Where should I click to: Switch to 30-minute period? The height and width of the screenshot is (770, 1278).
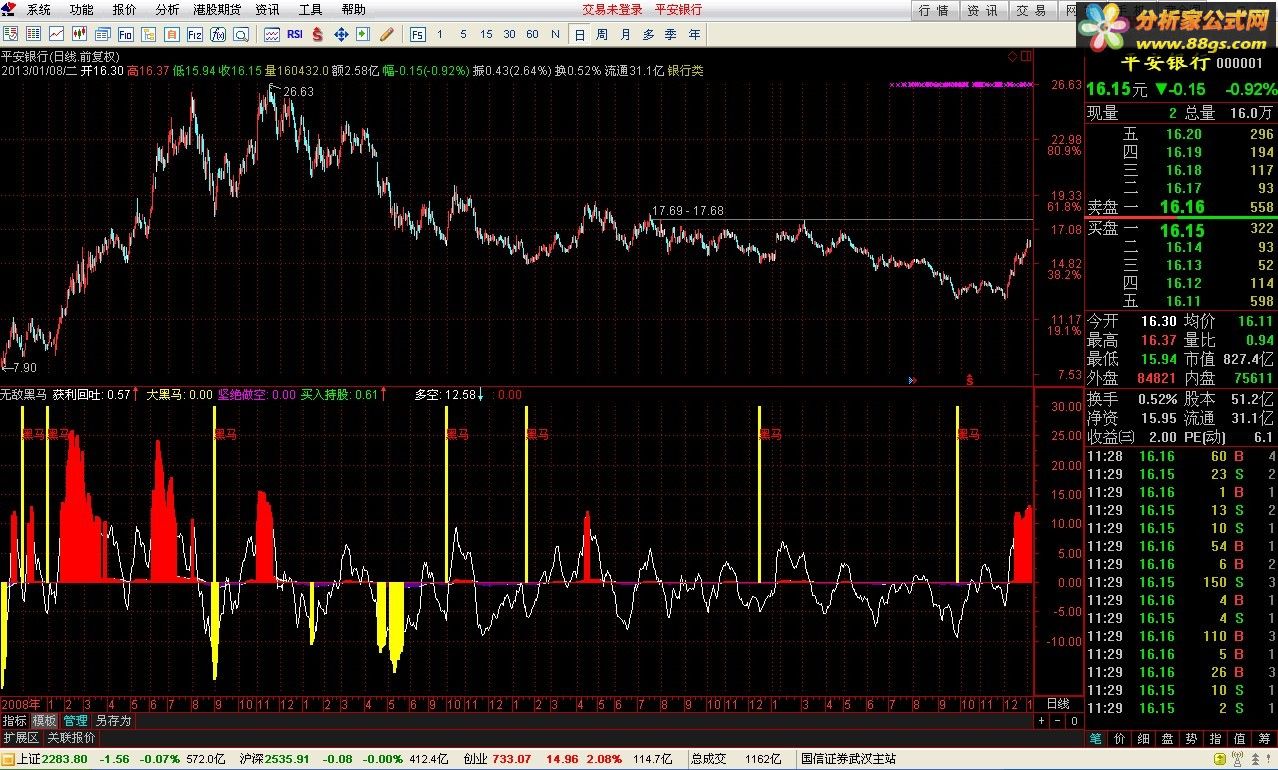pos(509,34)
